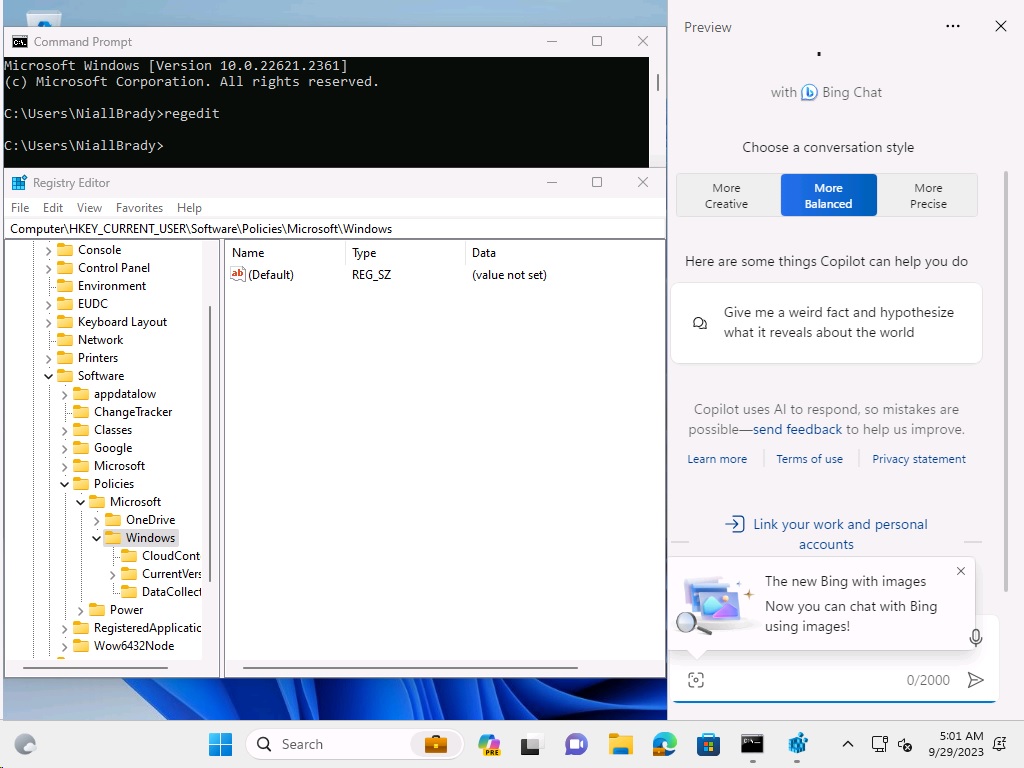Expand the Wow6432Node registry key

(x=65, y=647)
